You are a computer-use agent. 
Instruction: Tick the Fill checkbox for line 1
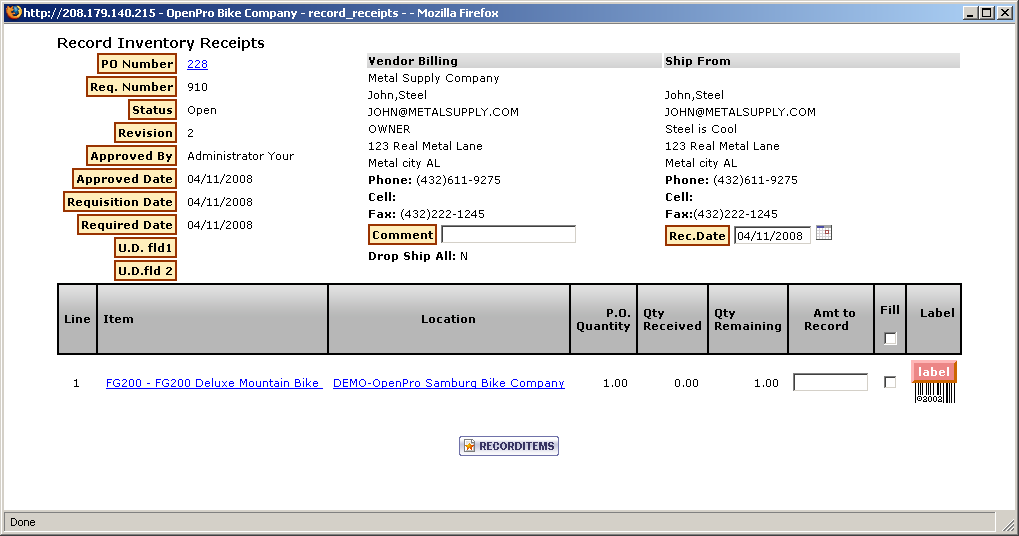coord(890,382)
